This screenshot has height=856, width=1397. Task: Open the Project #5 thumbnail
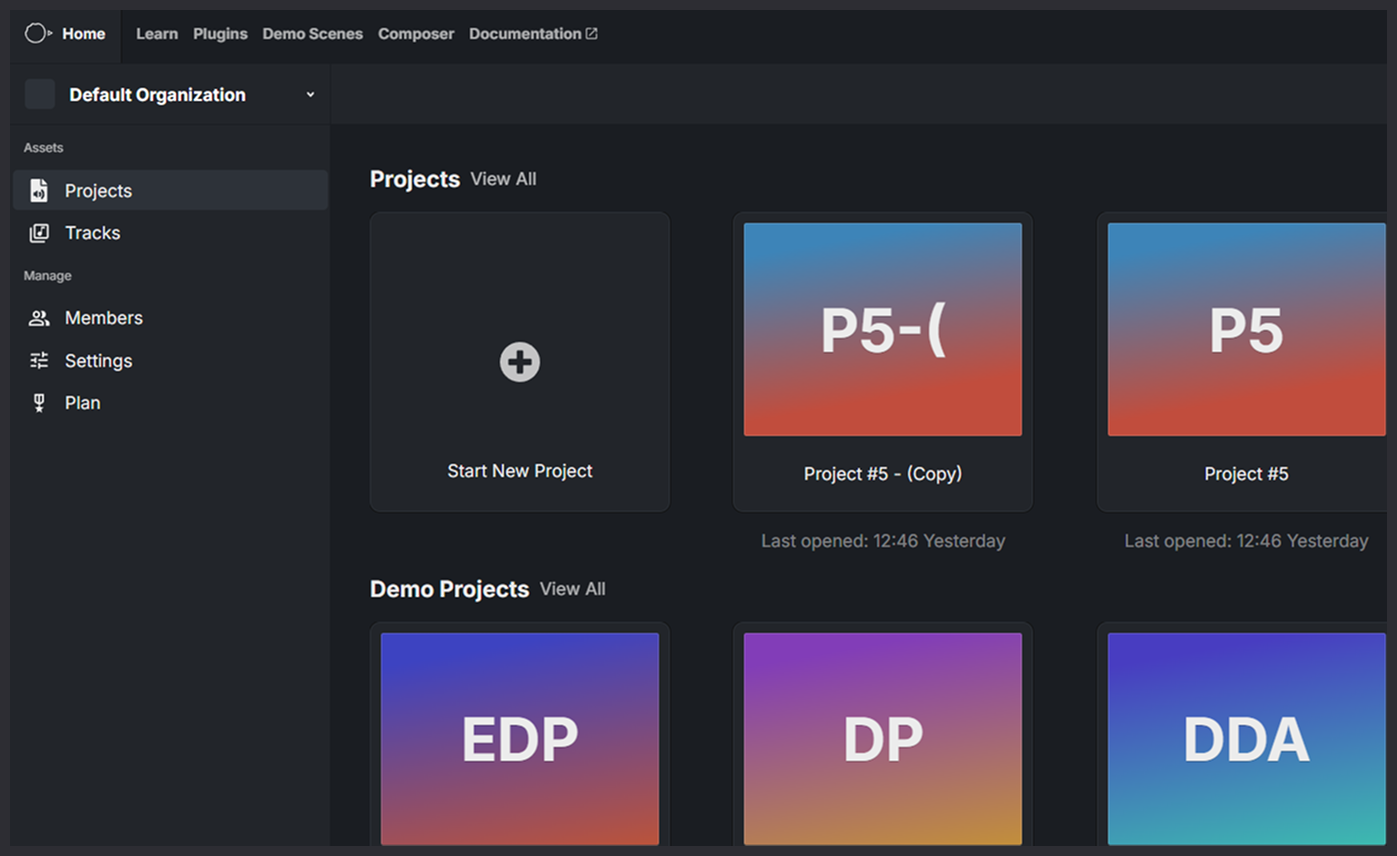(1245, 328)
